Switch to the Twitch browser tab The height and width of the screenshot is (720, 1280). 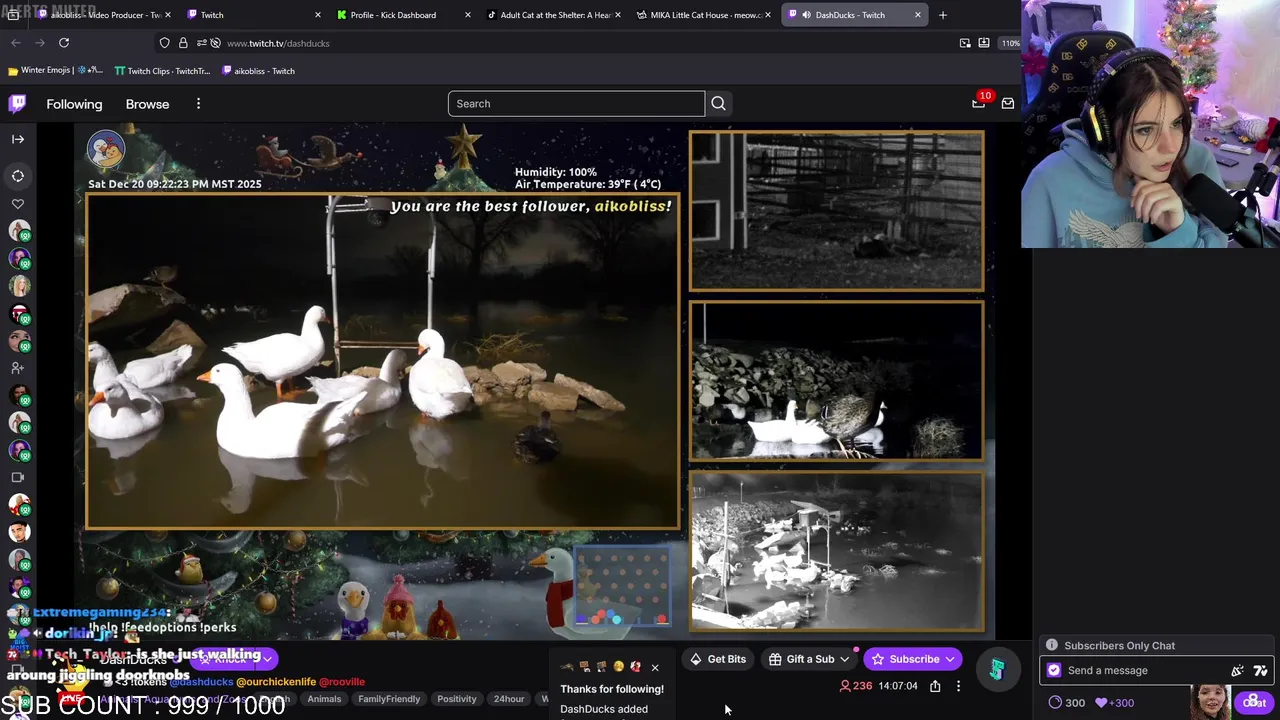252,15
